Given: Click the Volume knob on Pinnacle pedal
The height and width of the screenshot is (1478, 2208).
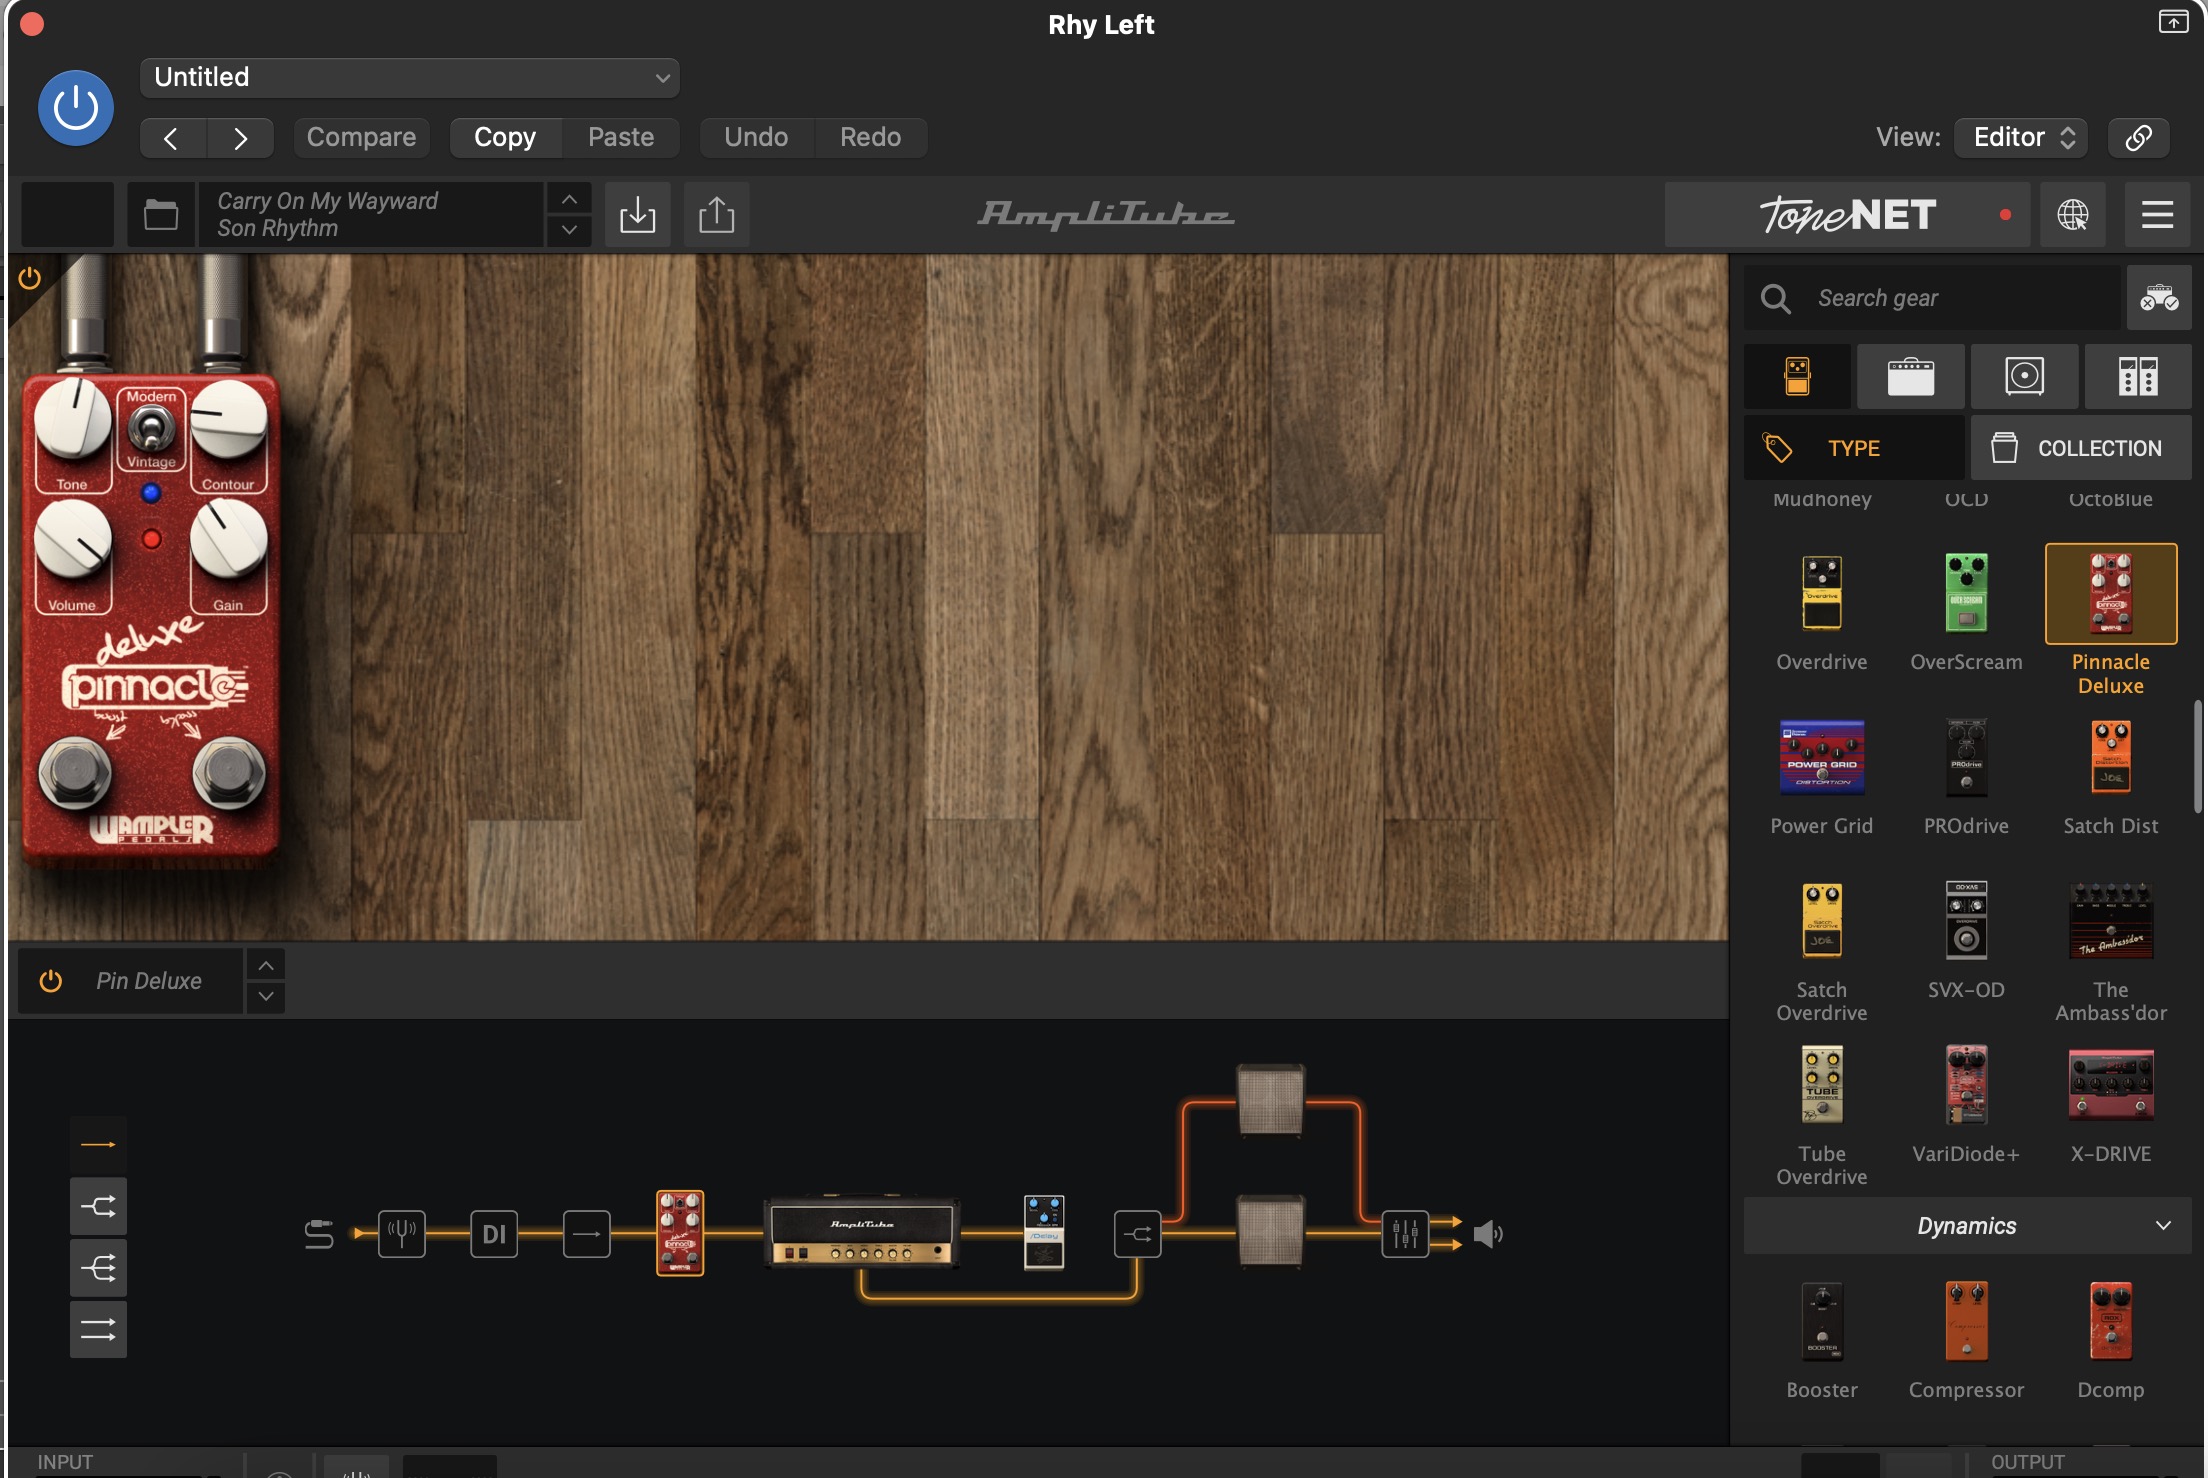Looking at the screenshot, I should point(73,540).
